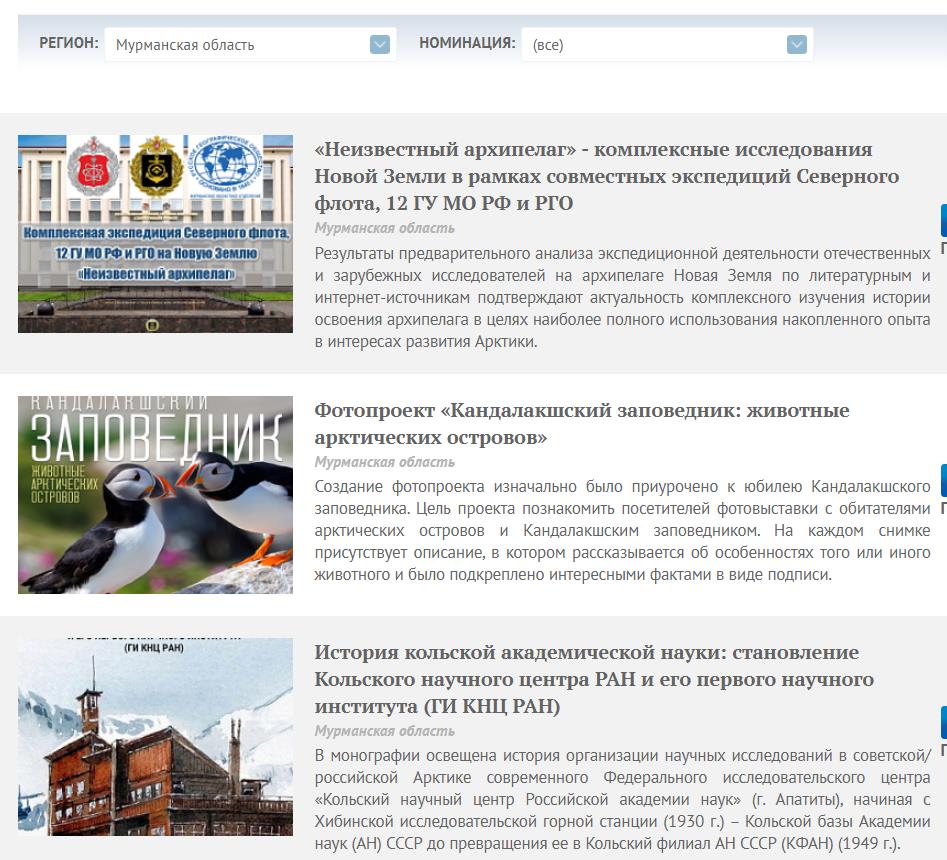Click the blue button beside the Кандалакшский заповедник entry
This screenshot has height=860, width=947.
tap(943, 481)
